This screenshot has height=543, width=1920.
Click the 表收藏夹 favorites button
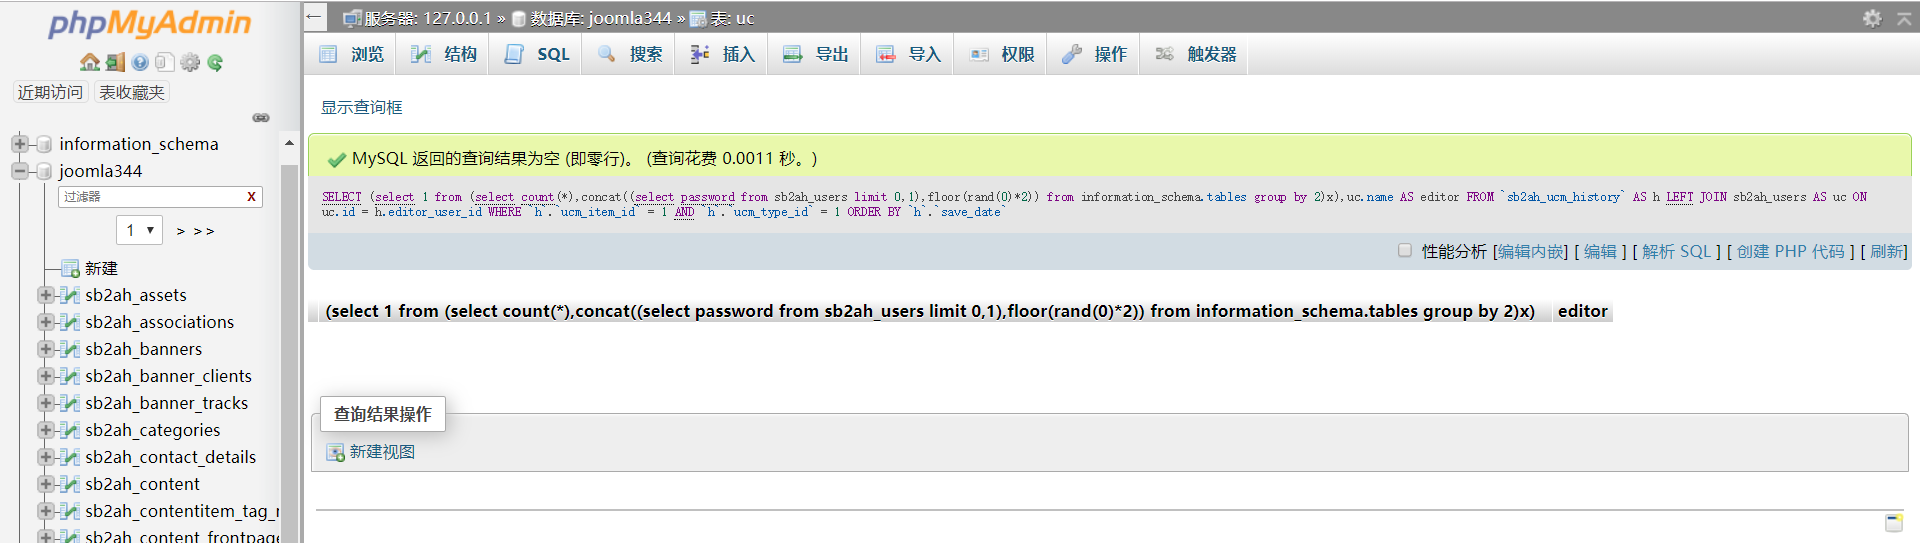pyautogui.click(x=132, y=92)
